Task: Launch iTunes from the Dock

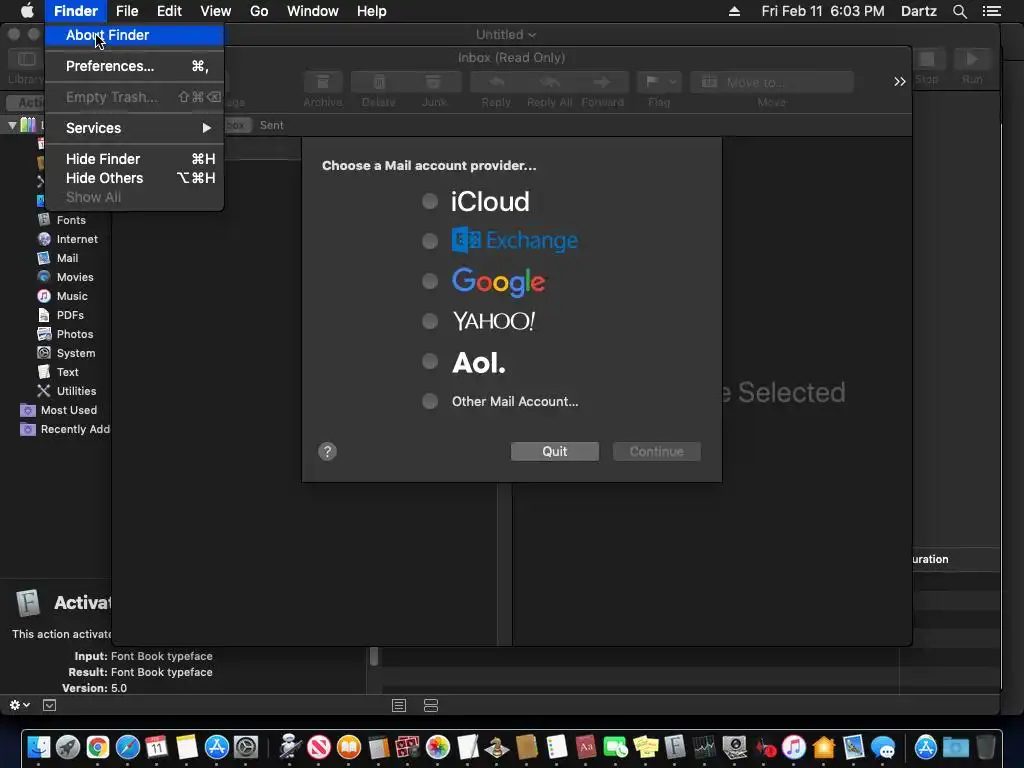Action: coord(794,746)
